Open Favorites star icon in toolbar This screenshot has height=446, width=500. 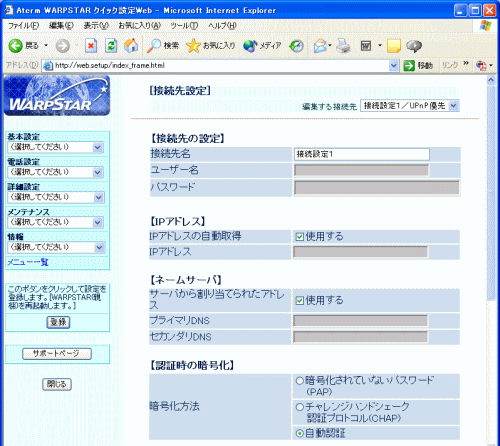point(193,46)
